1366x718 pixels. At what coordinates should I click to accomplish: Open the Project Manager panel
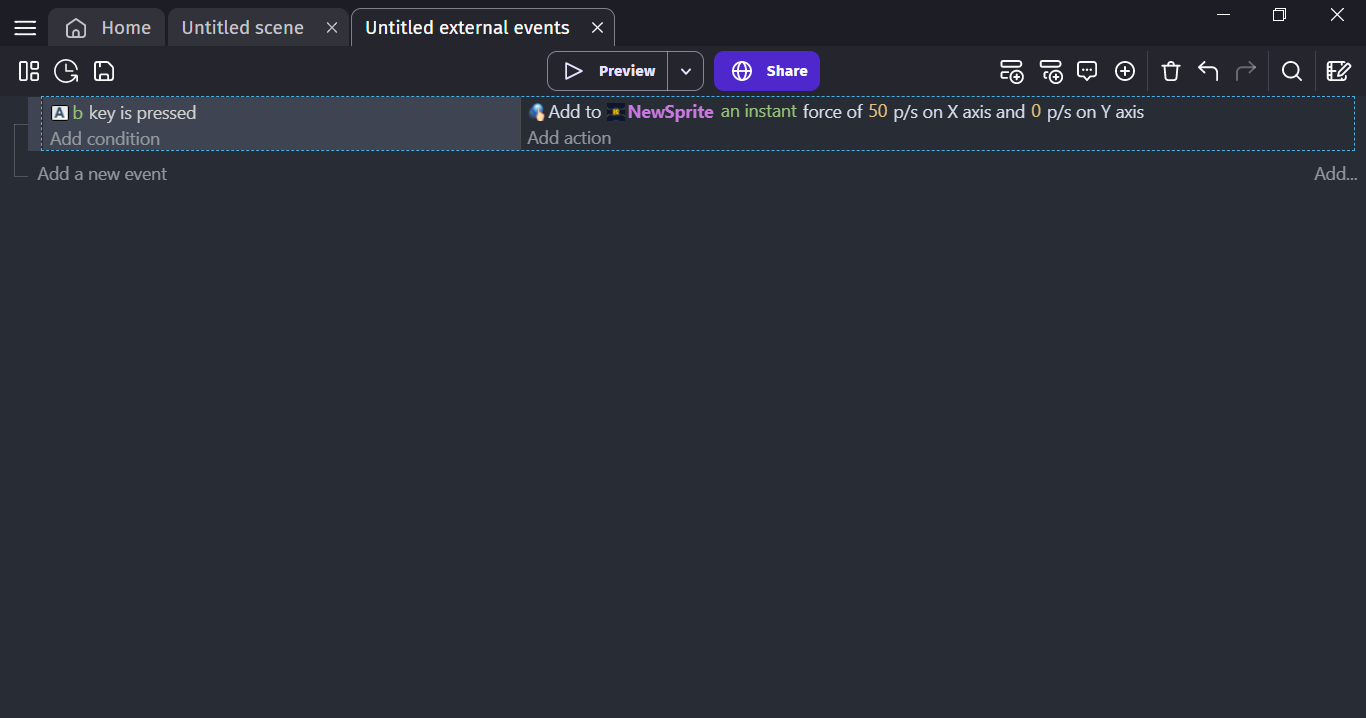(x=27, y=71)
